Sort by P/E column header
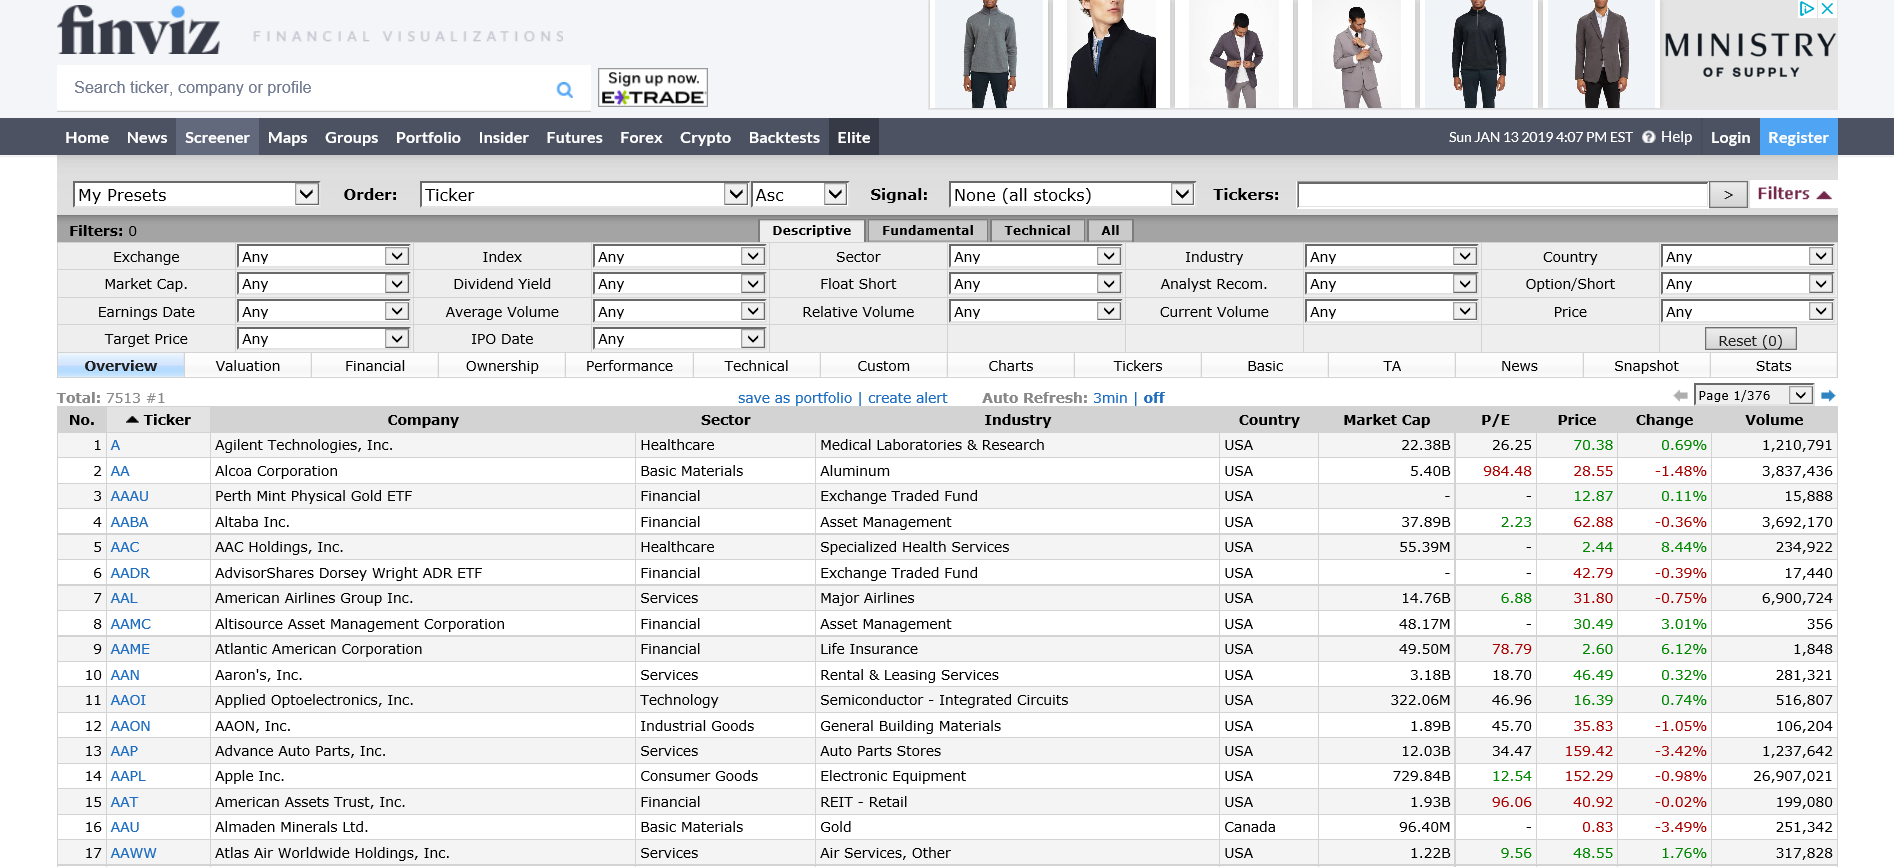The width and height of the screenshot is (1894, 867). coord(1495,420)
